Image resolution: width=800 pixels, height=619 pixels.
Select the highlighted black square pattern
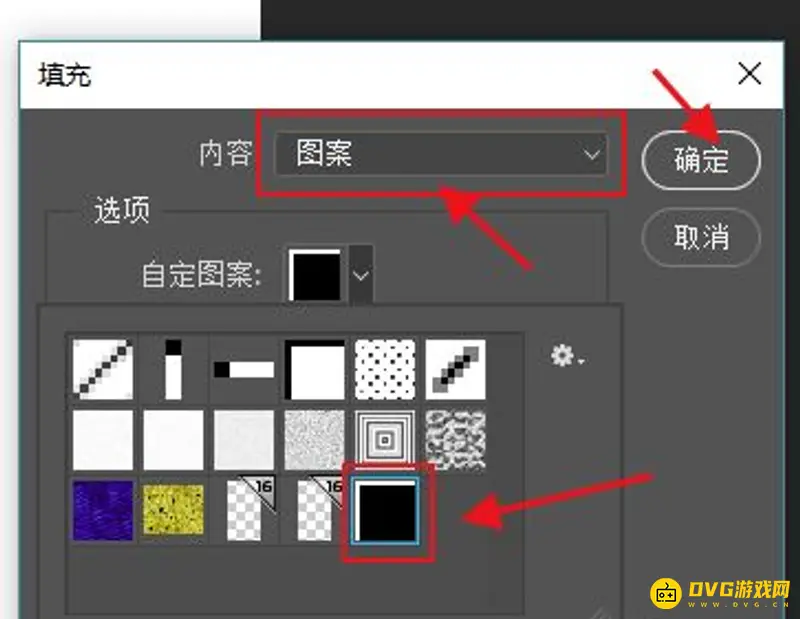pos(386,511)
